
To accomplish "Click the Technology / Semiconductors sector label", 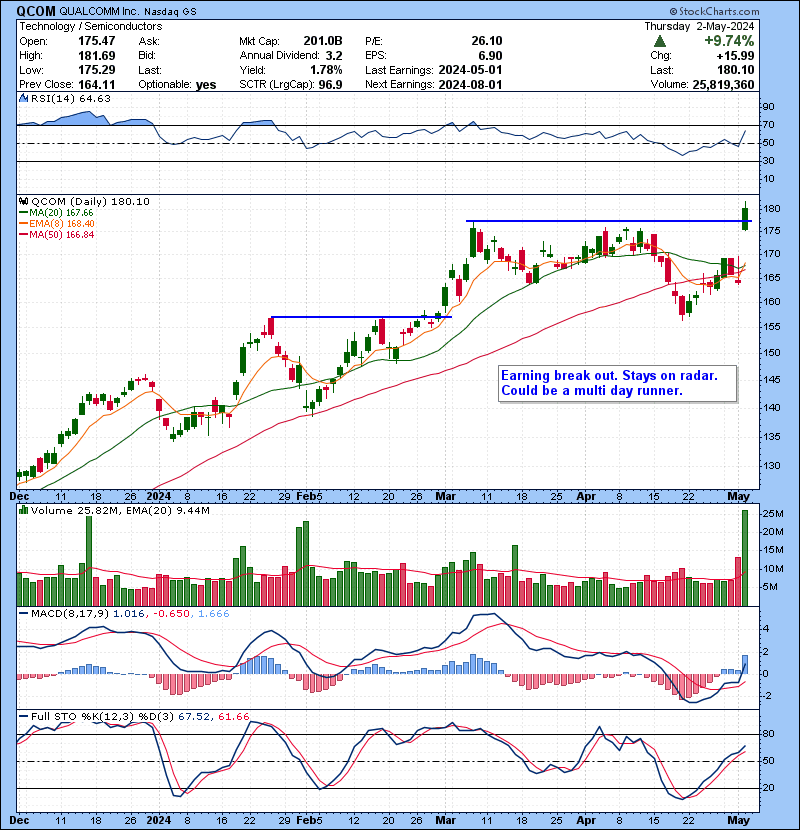I will pos(91,26).
